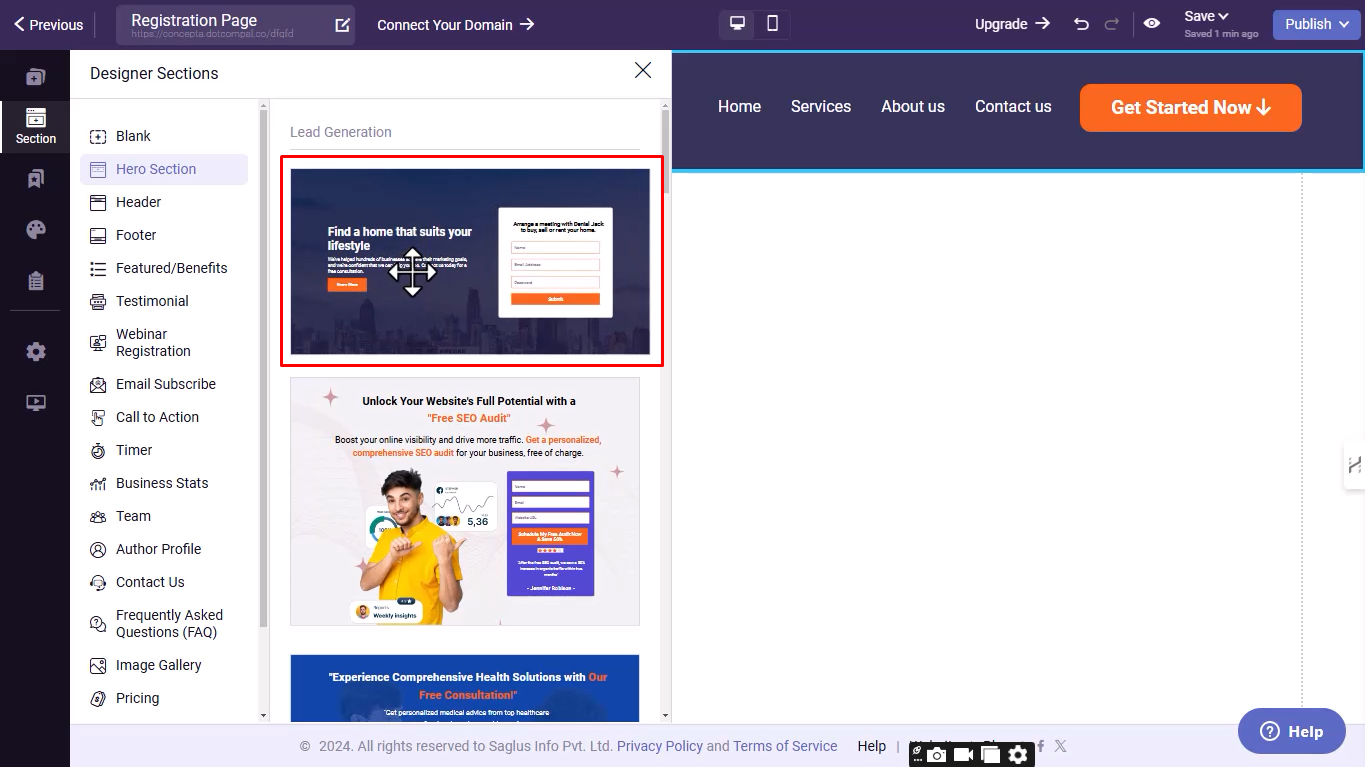Image resolution: width=1365 pixels, height=767 pixels.
Task: Open the color palette theme icon
Action: point(35,230)
